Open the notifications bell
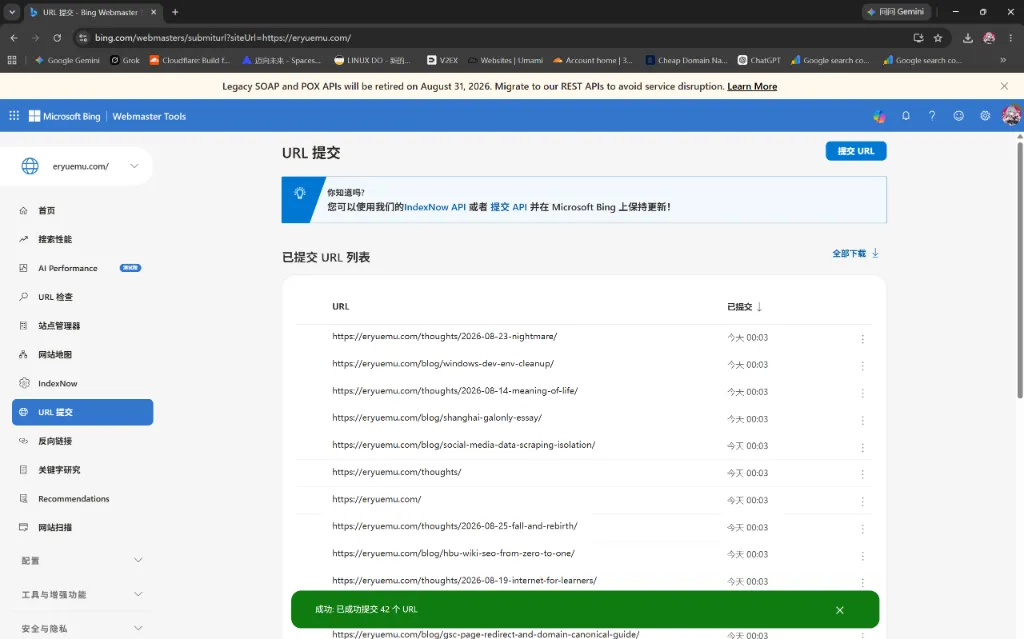This screenshot has width=1024, height=639. tap(906, 116)
